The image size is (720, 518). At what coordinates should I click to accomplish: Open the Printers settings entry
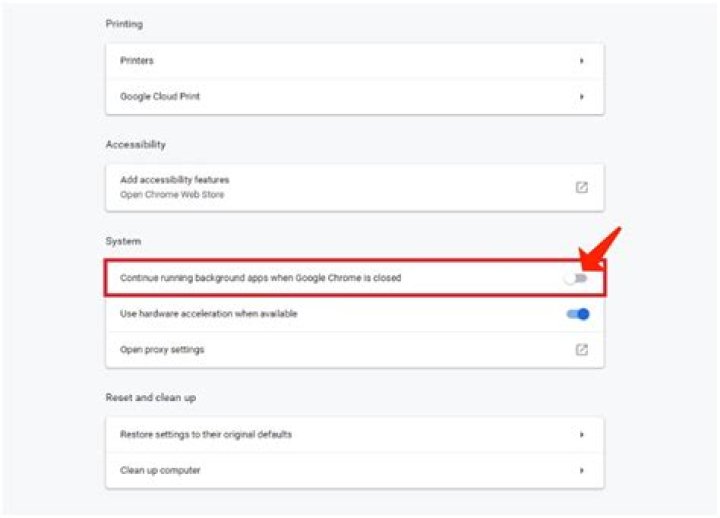(x=137, y=61)
